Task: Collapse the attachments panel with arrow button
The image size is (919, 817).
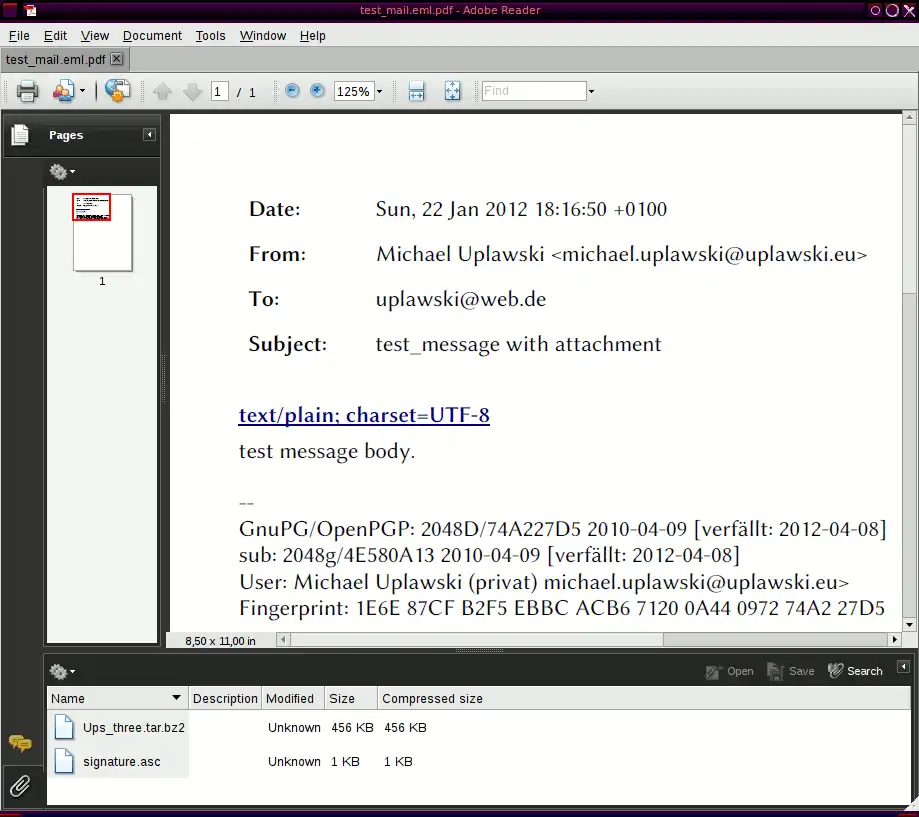Action: point(903,667)
